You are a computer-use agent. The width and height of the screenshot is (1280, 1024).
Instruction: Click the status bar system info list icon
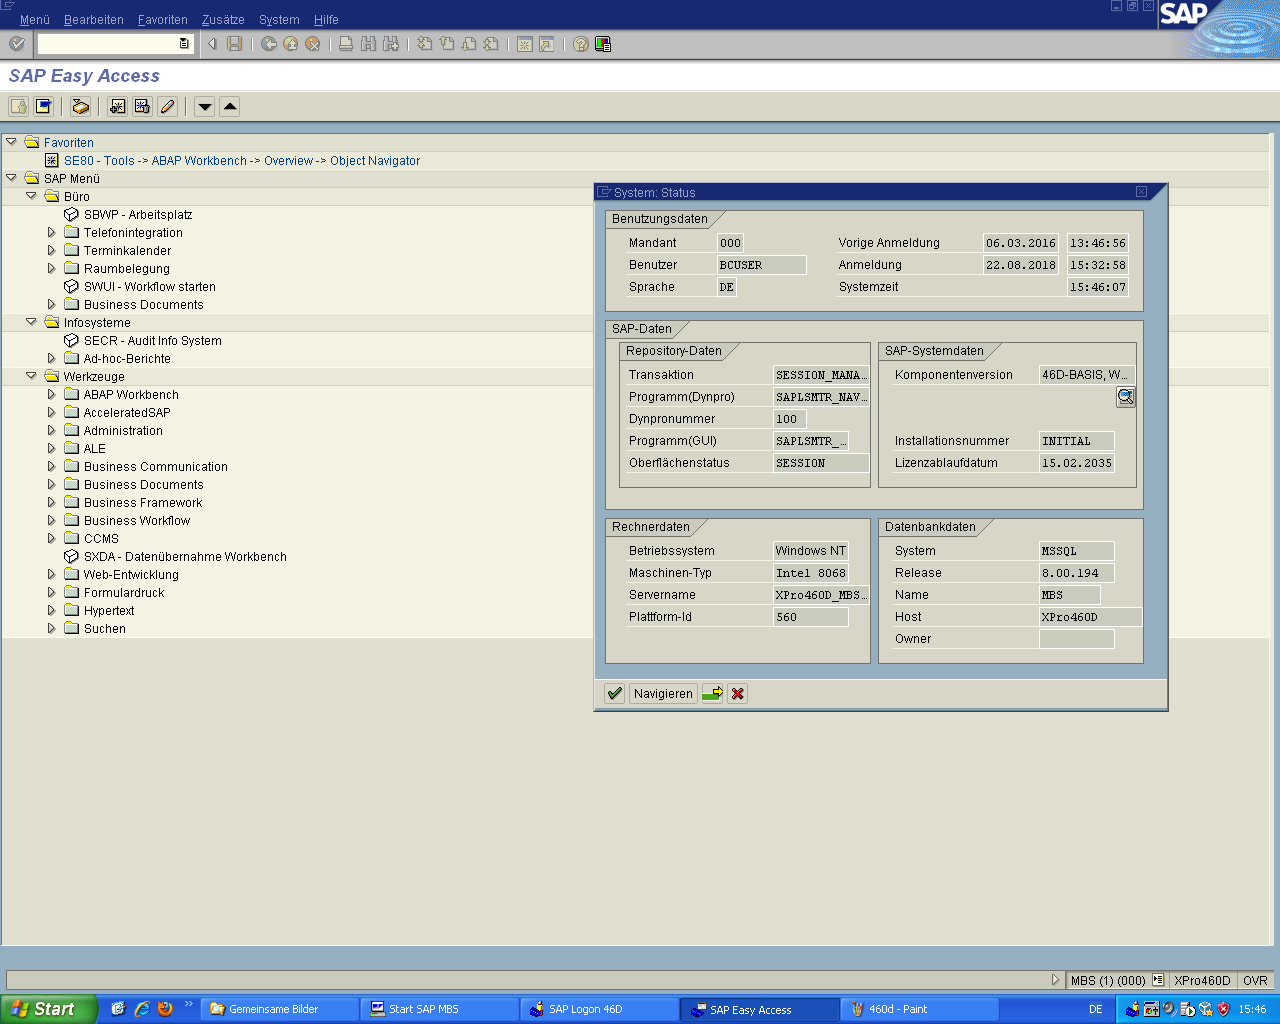coord(1158,981)
